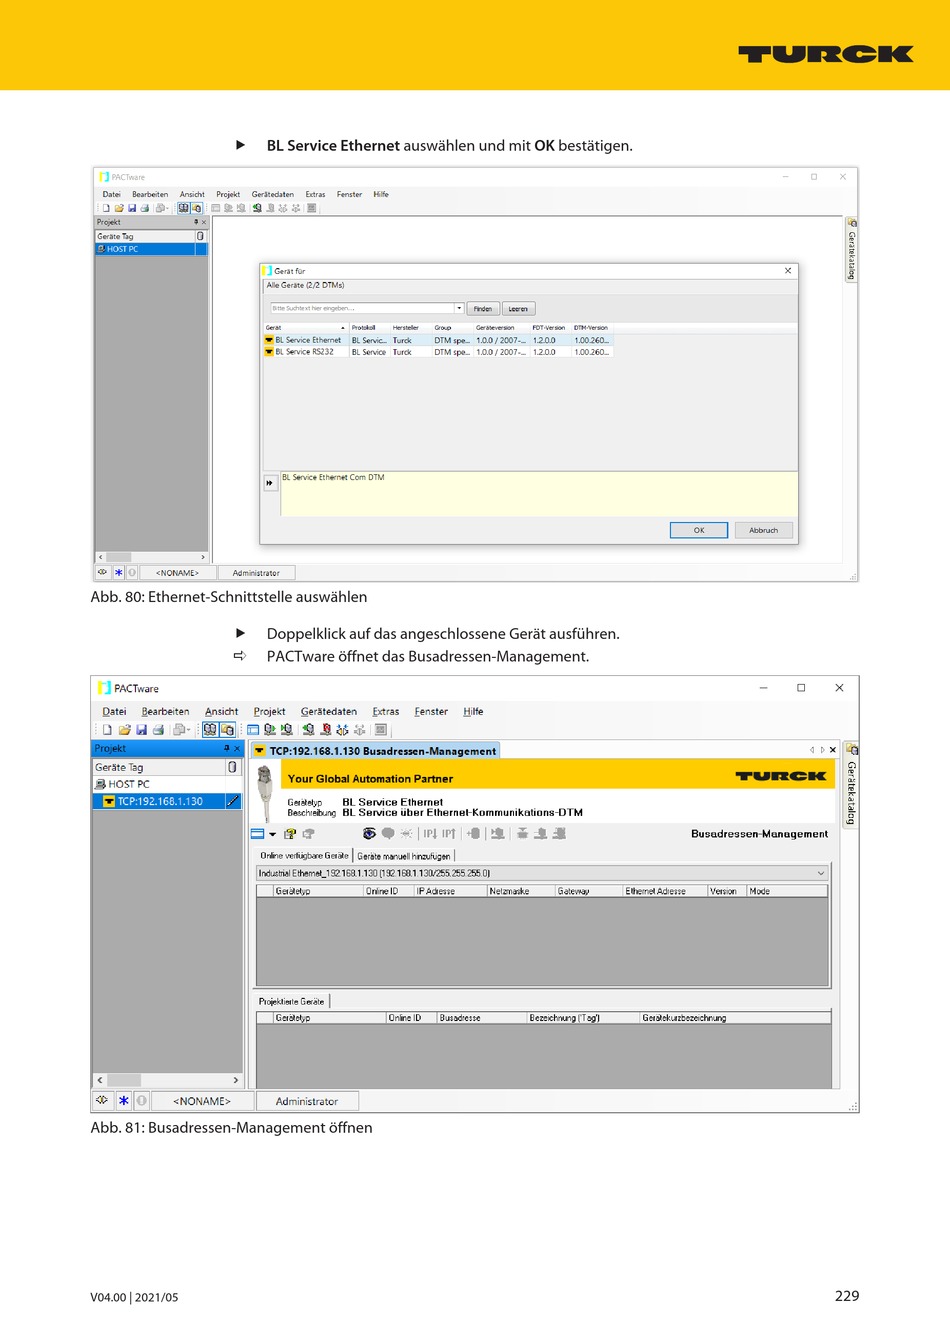Open Ansicht menu in lower PACTware window
950x1343 pixels.
221,712
